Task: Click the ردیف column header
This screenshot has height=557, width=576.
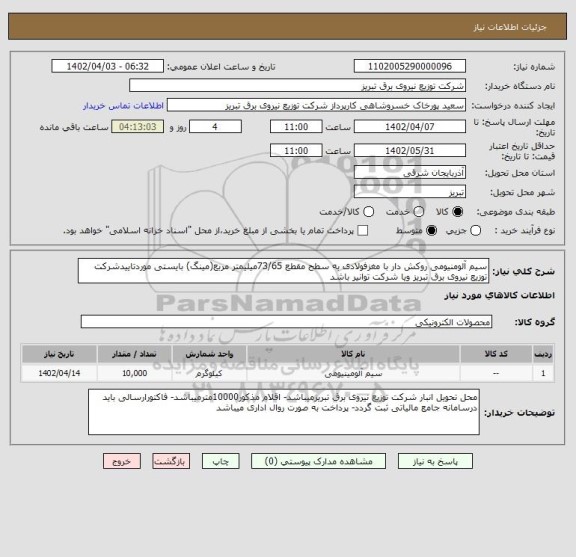Action: tap(543, 354)
